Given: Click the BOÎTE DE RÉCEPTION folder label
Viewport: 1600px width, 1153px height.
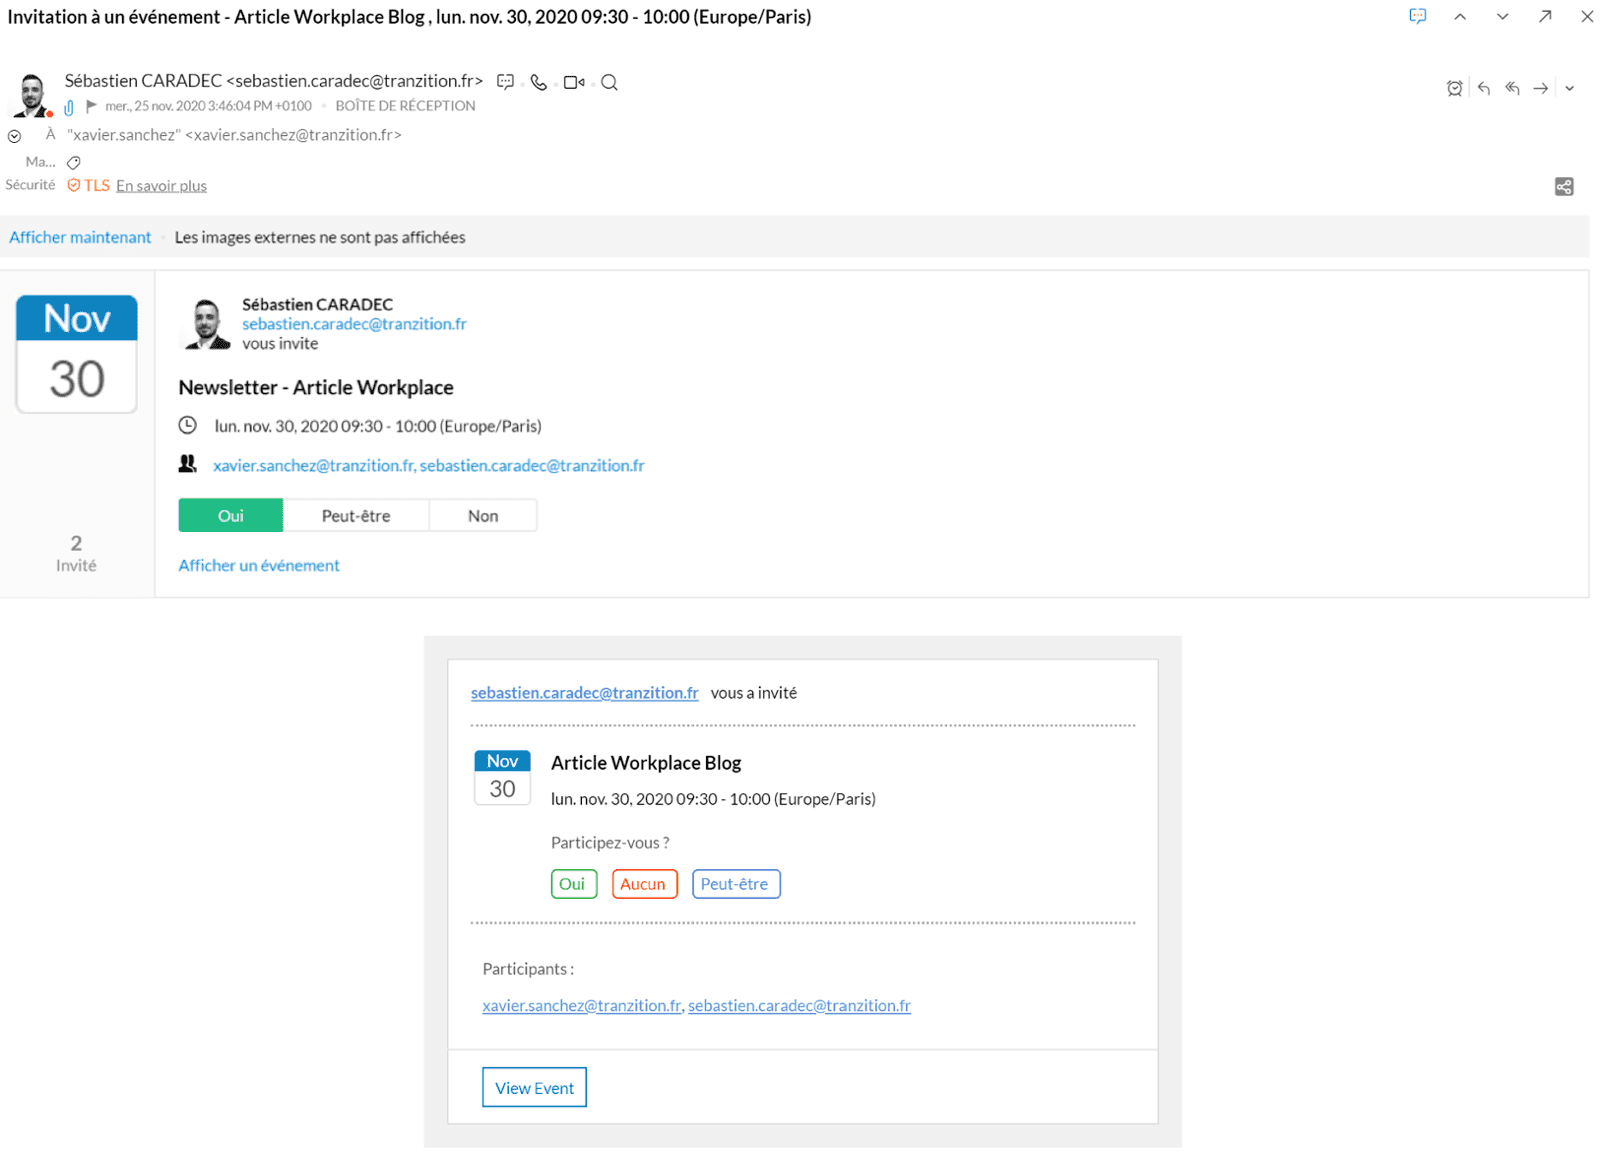Looking at the screenshot, I should point(405,106).
